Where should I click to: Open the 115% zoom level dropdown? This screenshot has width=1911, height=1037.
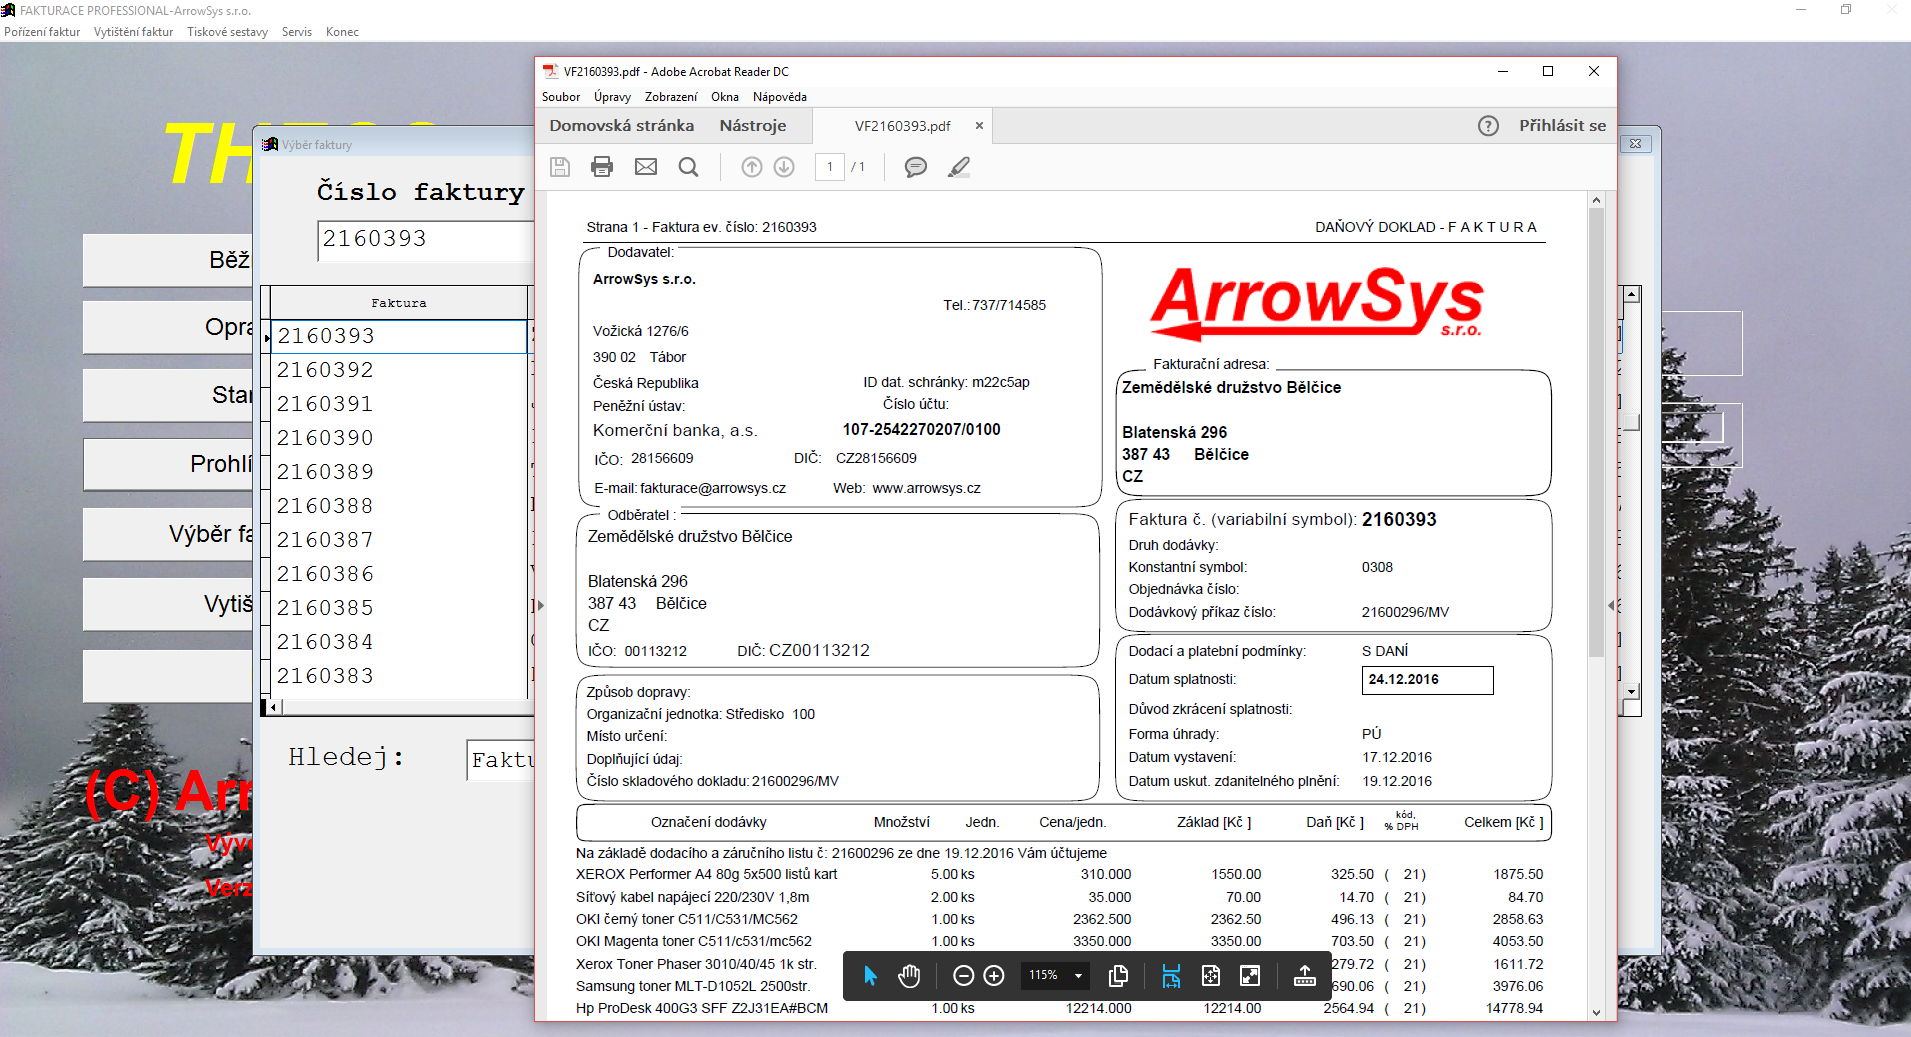(x=1056, y=975)
